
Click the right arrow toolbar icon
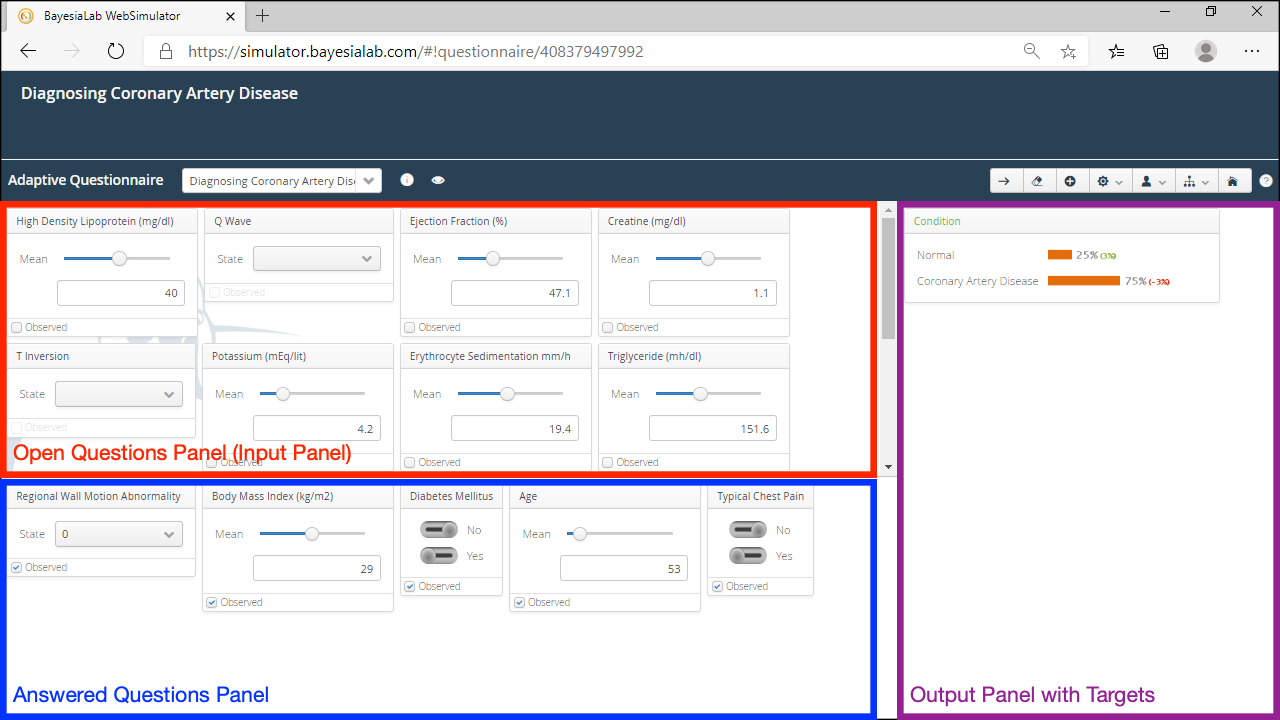pyautogui.click(x=1005, y=181)
